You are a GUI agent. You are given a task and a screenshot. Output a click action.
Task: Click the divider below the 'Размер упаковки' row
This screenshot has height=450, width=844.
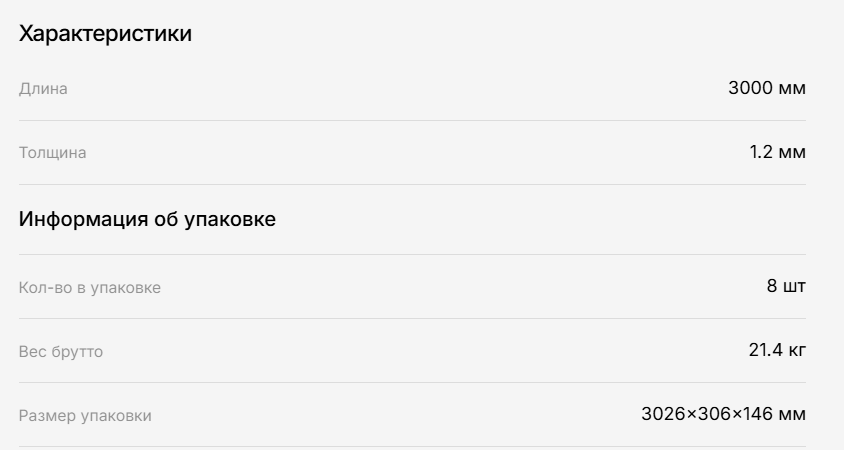[412, 447]
